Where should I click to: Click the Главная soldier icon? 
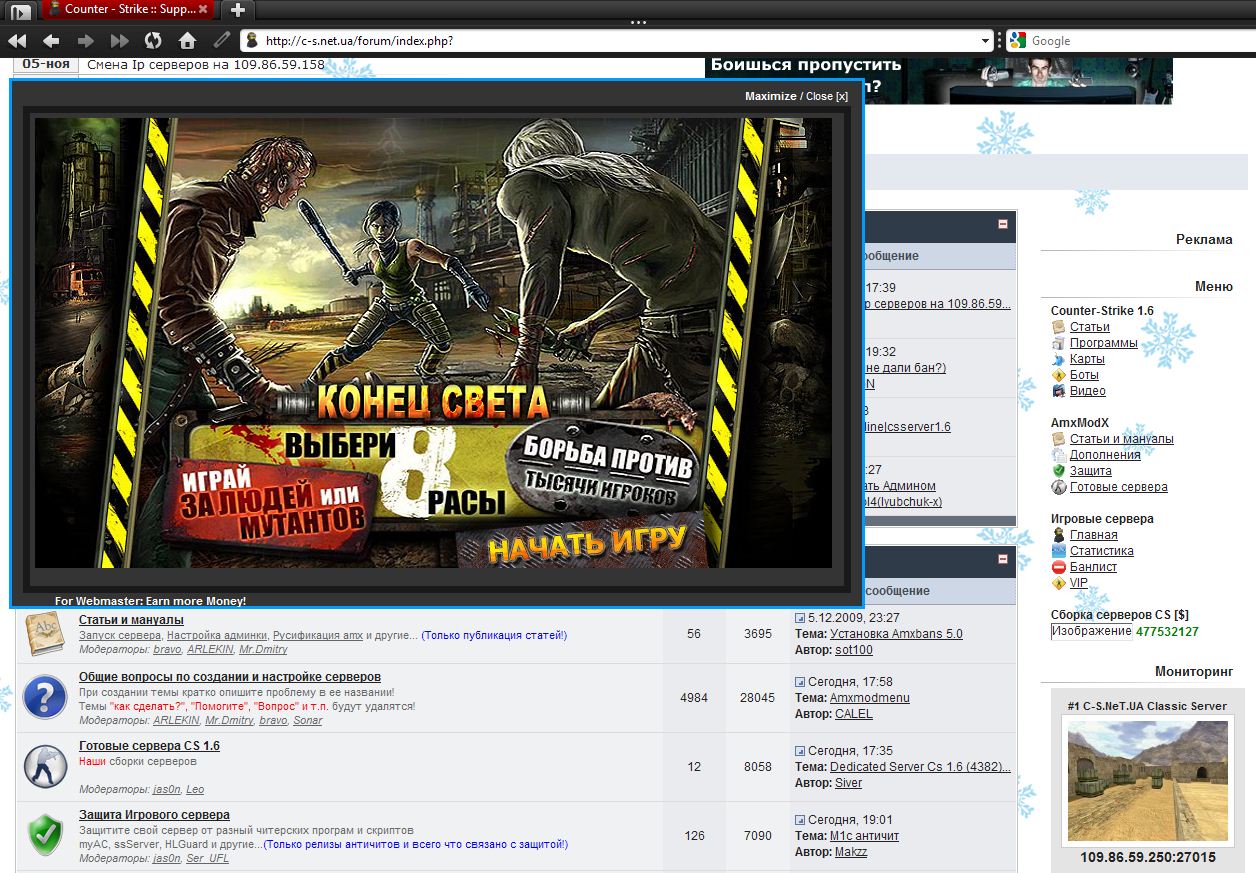coord(1059,535)
